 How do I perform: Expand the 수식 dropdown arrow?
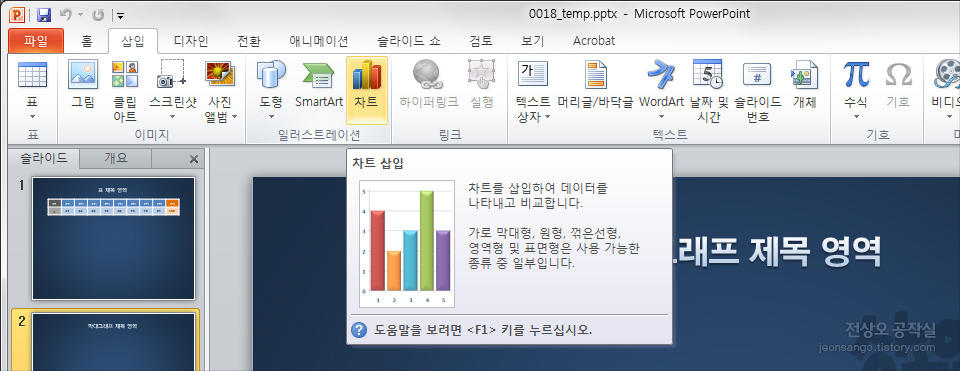tap(856, 116)
